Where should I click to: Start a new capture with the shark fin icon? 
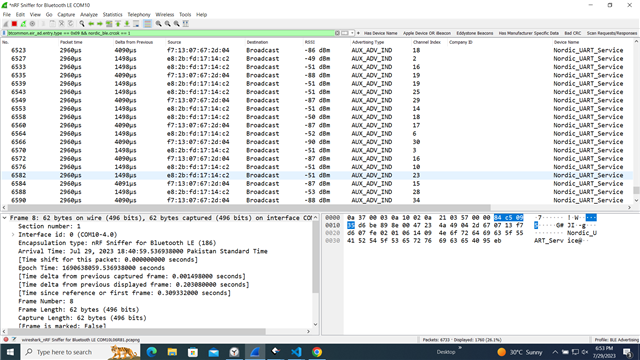tap(5, 24)
